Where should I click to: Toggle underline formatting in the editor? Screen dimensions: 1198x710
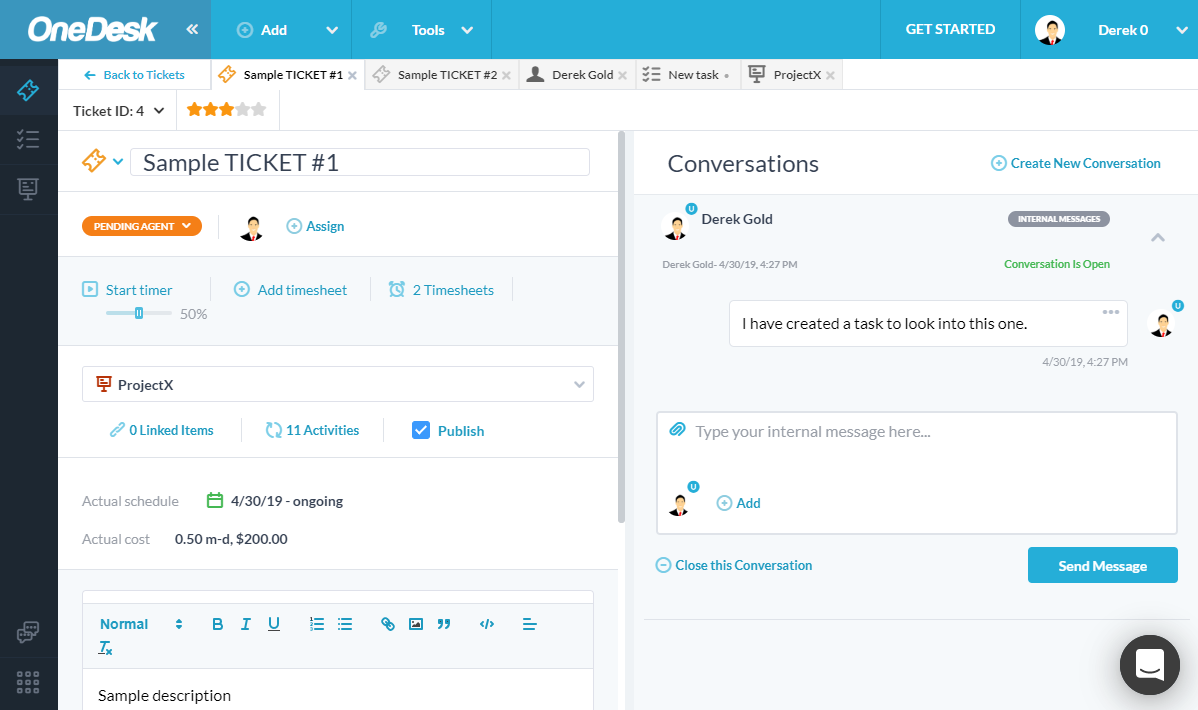(x=273, y=623)
